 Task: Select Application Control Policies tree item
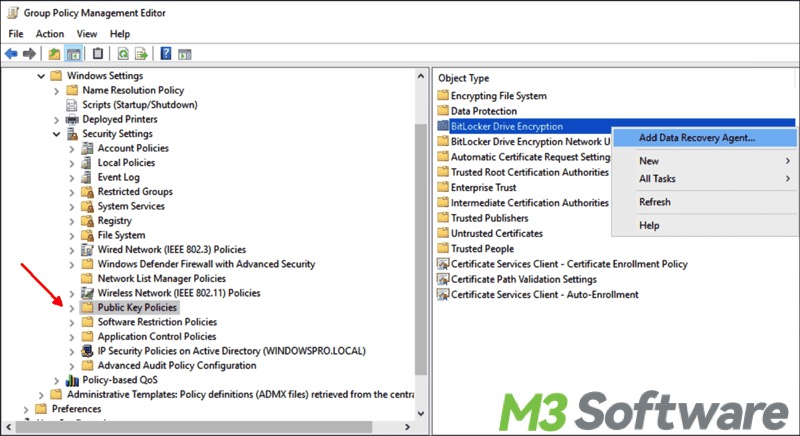pos(157,337)
